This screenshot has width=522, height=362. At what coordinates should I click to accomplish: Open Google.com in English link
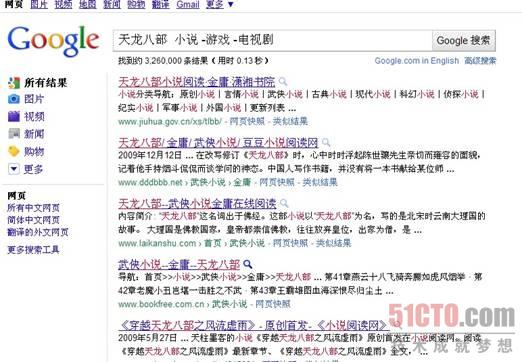pos(417,61)
